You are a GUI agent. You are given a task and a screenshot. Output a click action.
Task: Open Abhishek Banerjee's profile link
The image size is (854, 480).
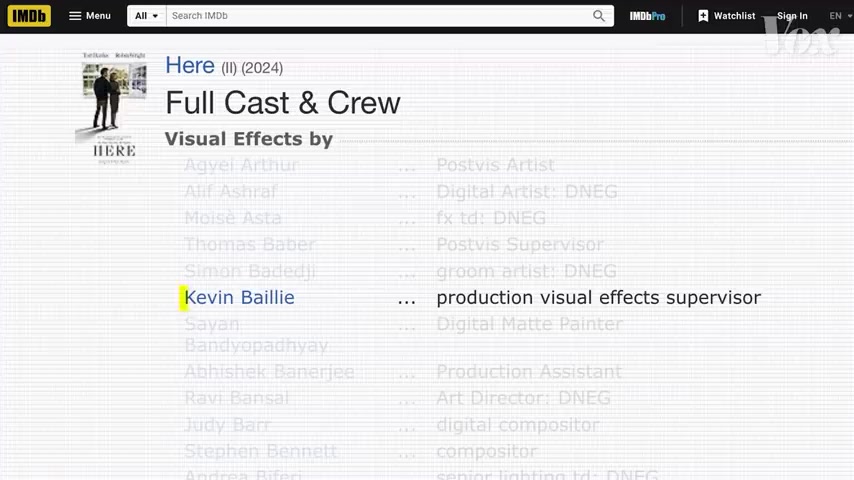coord(270,372)
